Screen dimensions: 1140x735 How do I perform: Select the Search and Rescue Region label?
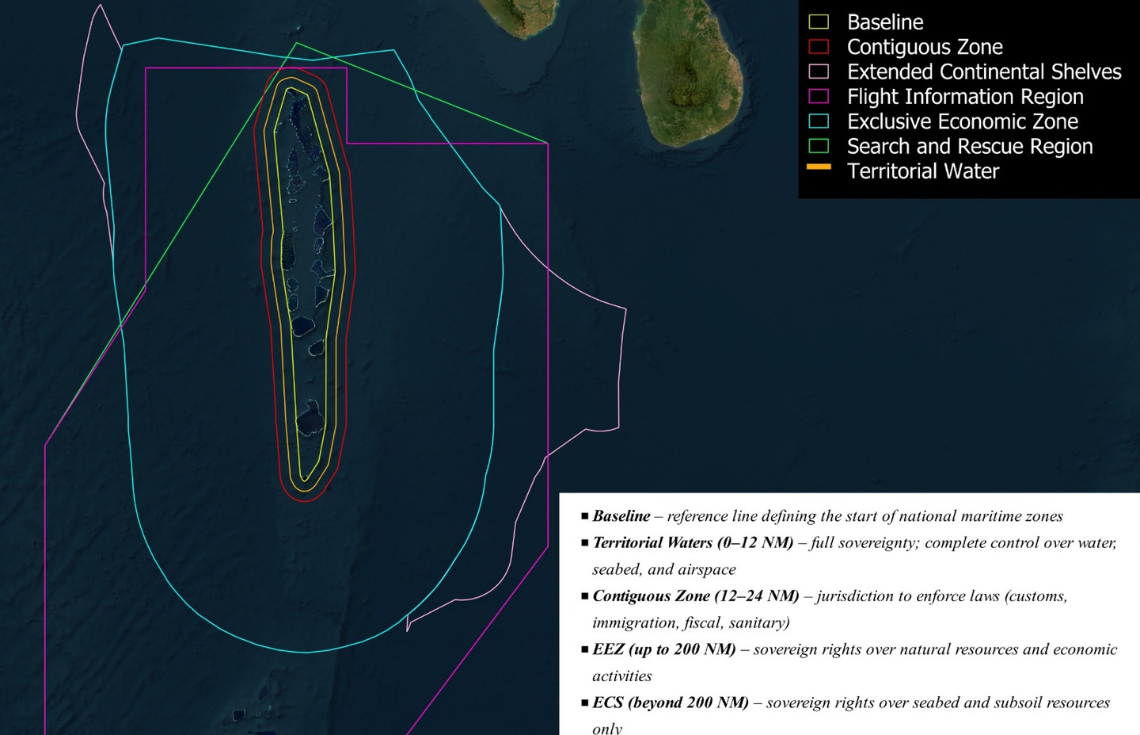pyautogui.click(x=969, y=147)
